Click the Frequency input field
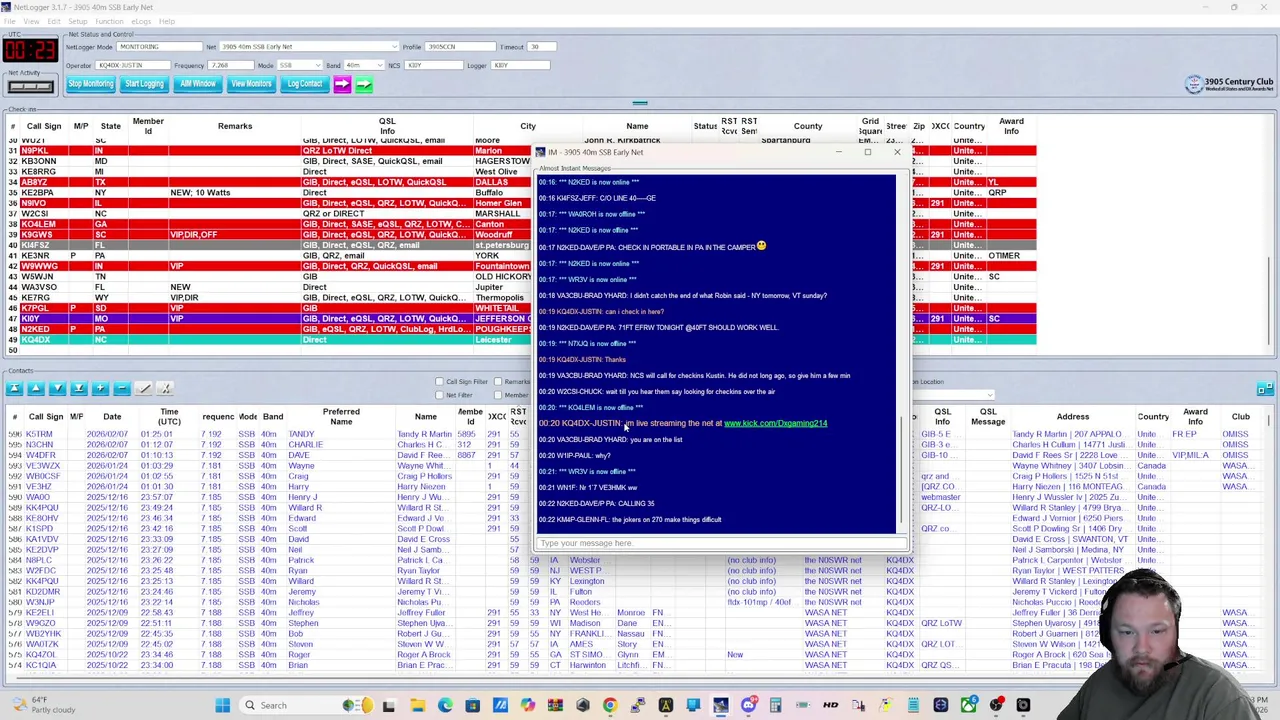The image size is (1280, 720). (232, 65)
